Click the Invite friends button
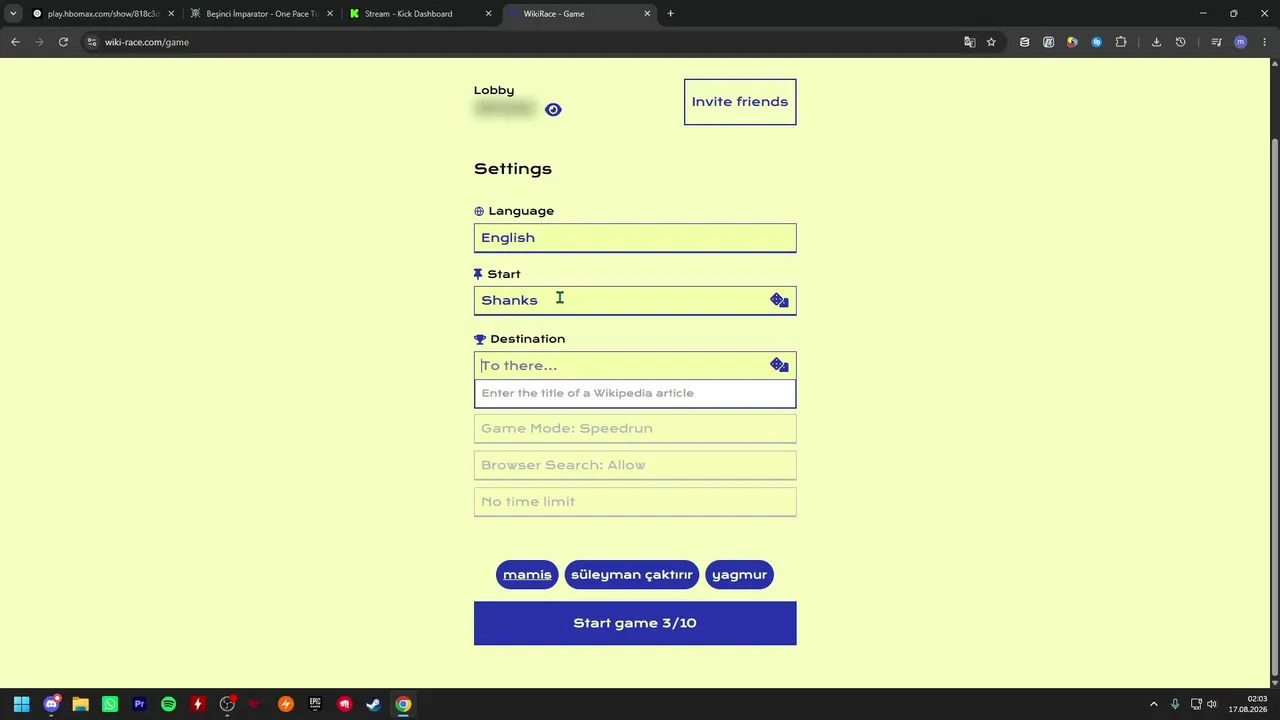 740,102
